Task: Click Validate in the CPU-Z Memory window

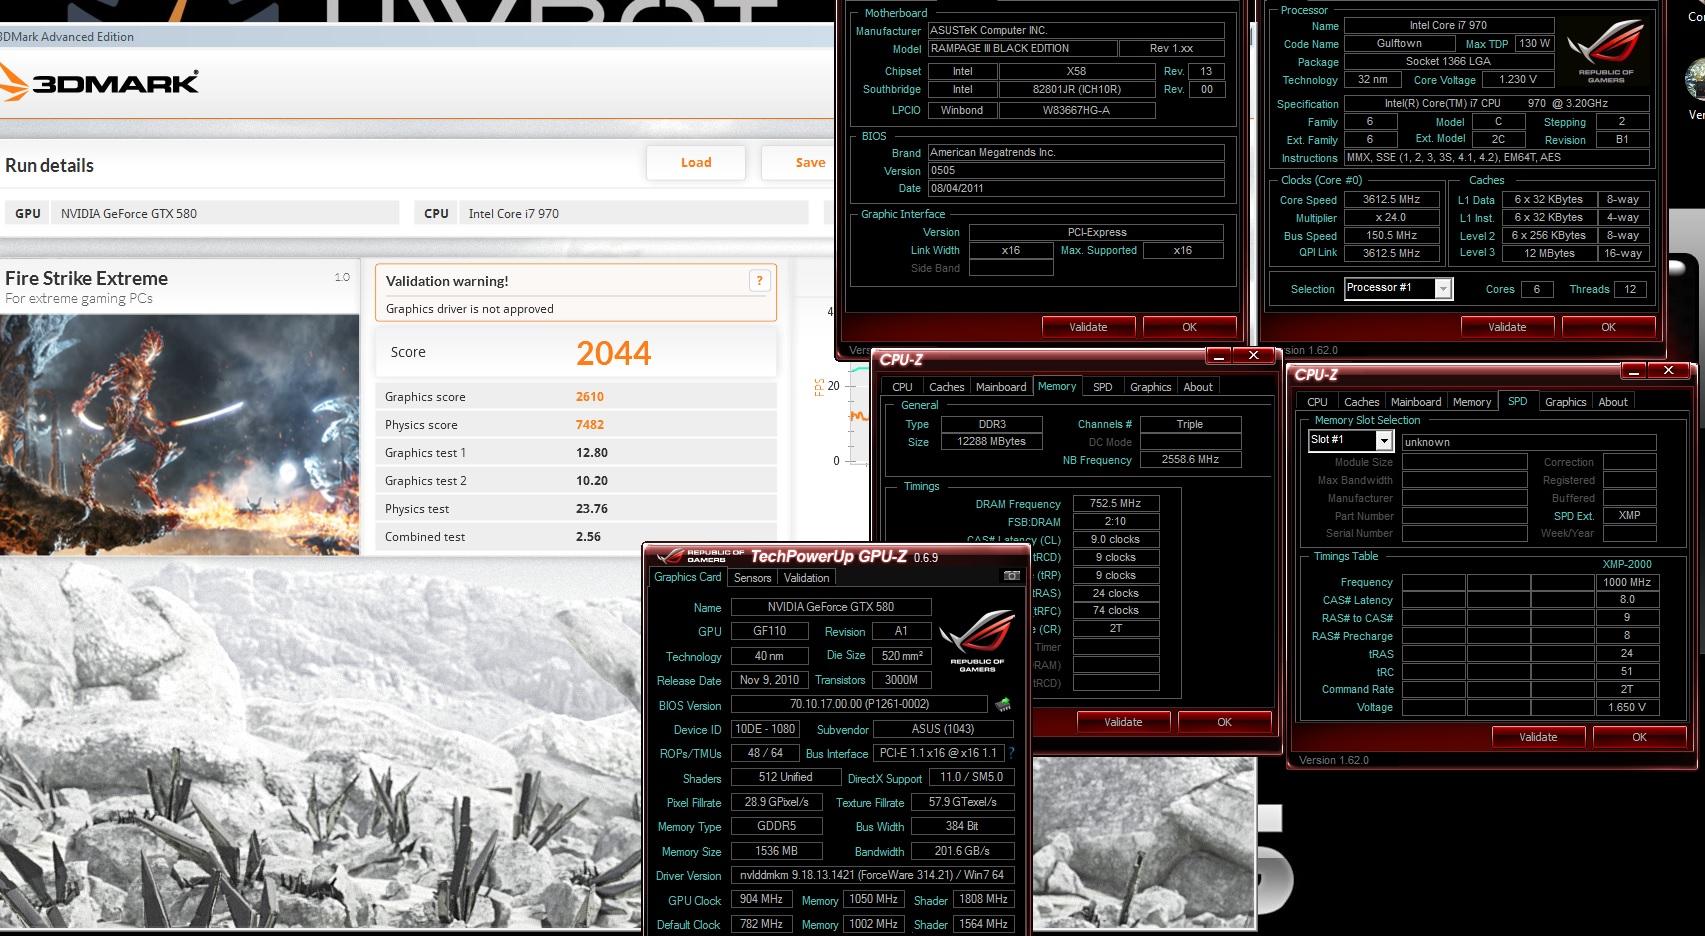Action: pos(1123,722)
